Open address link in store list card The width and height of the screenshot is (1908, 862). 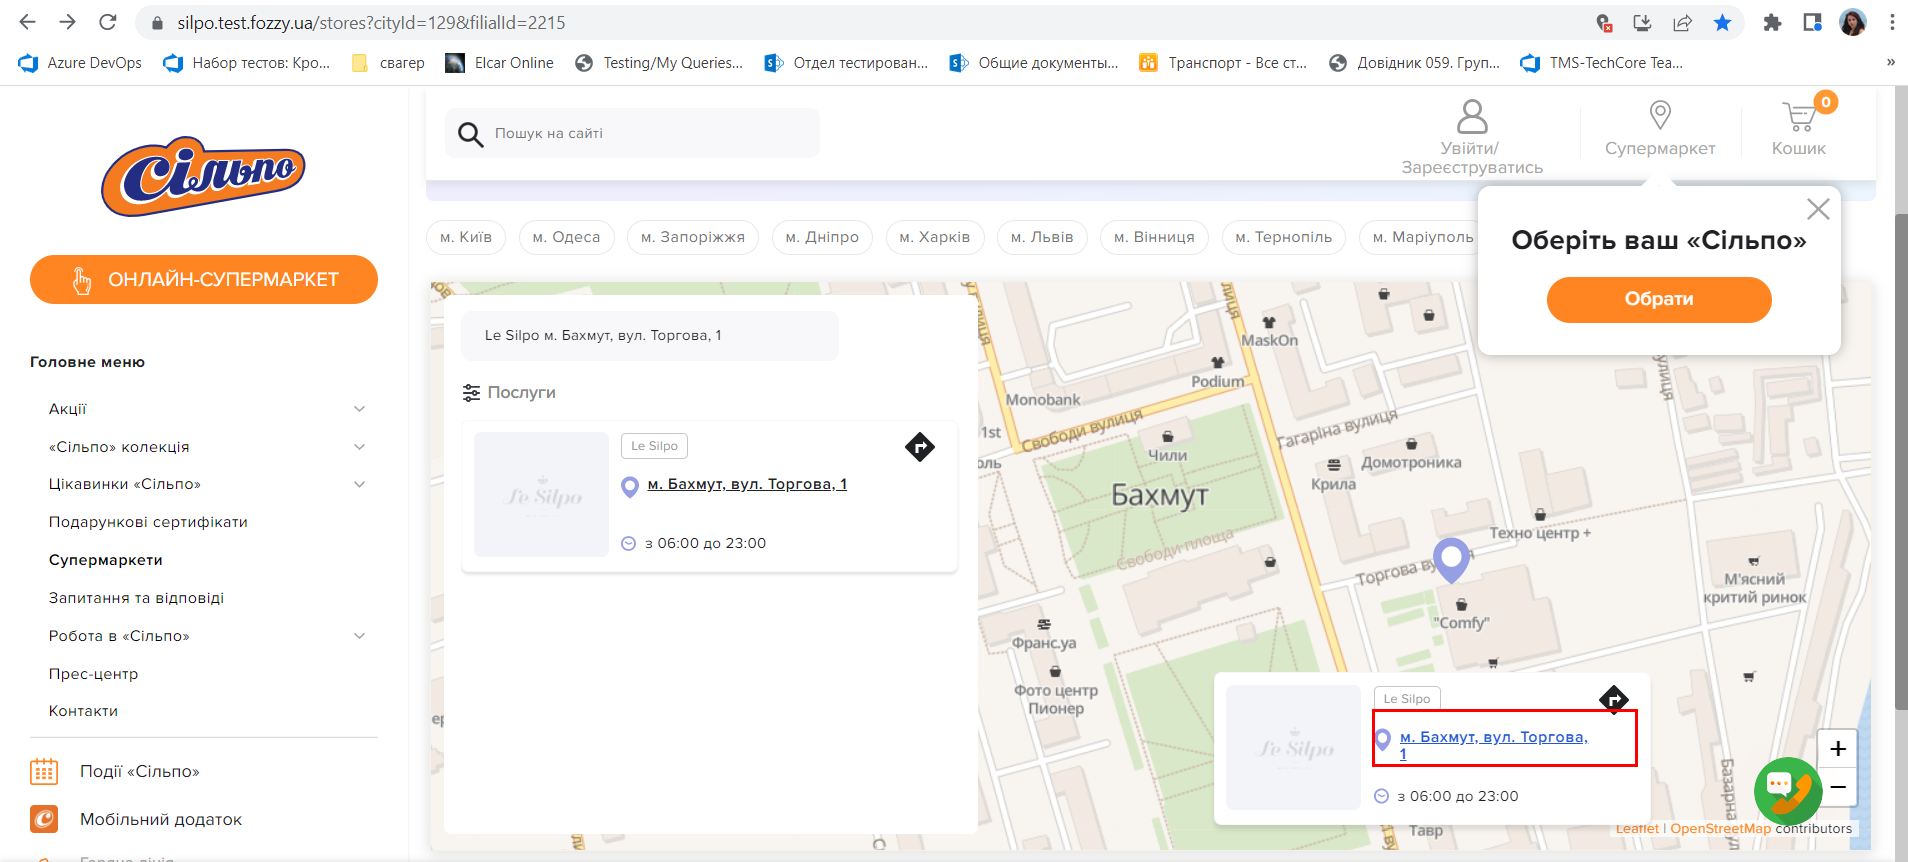pyautogui.click(x=747, y=484)
